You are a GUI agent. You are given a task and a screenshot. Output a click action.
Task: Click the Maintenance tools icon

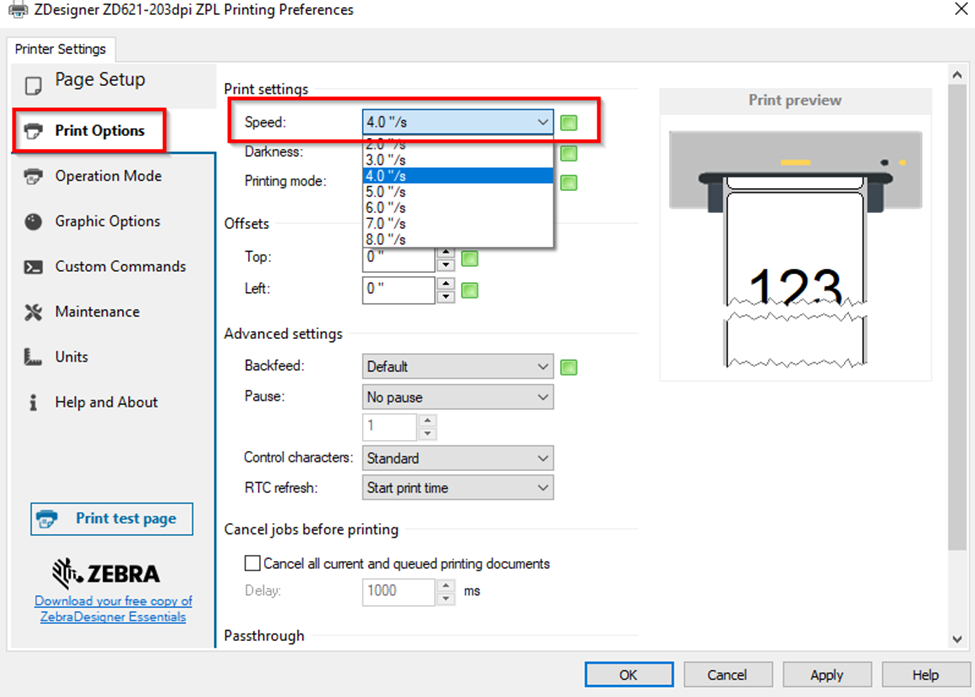(x=33, y=312)
